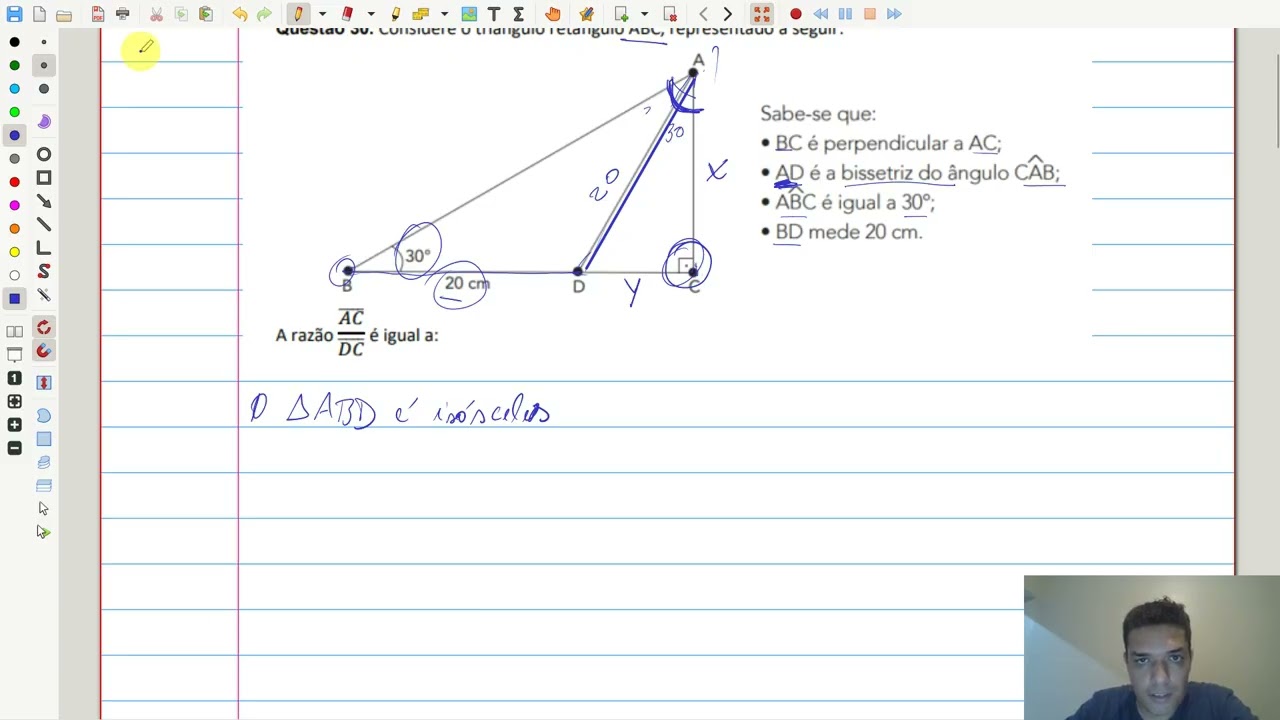Screen dimensions: 1280x720
Task: Expand the insert page dropdown arrow
Action: 645,14
